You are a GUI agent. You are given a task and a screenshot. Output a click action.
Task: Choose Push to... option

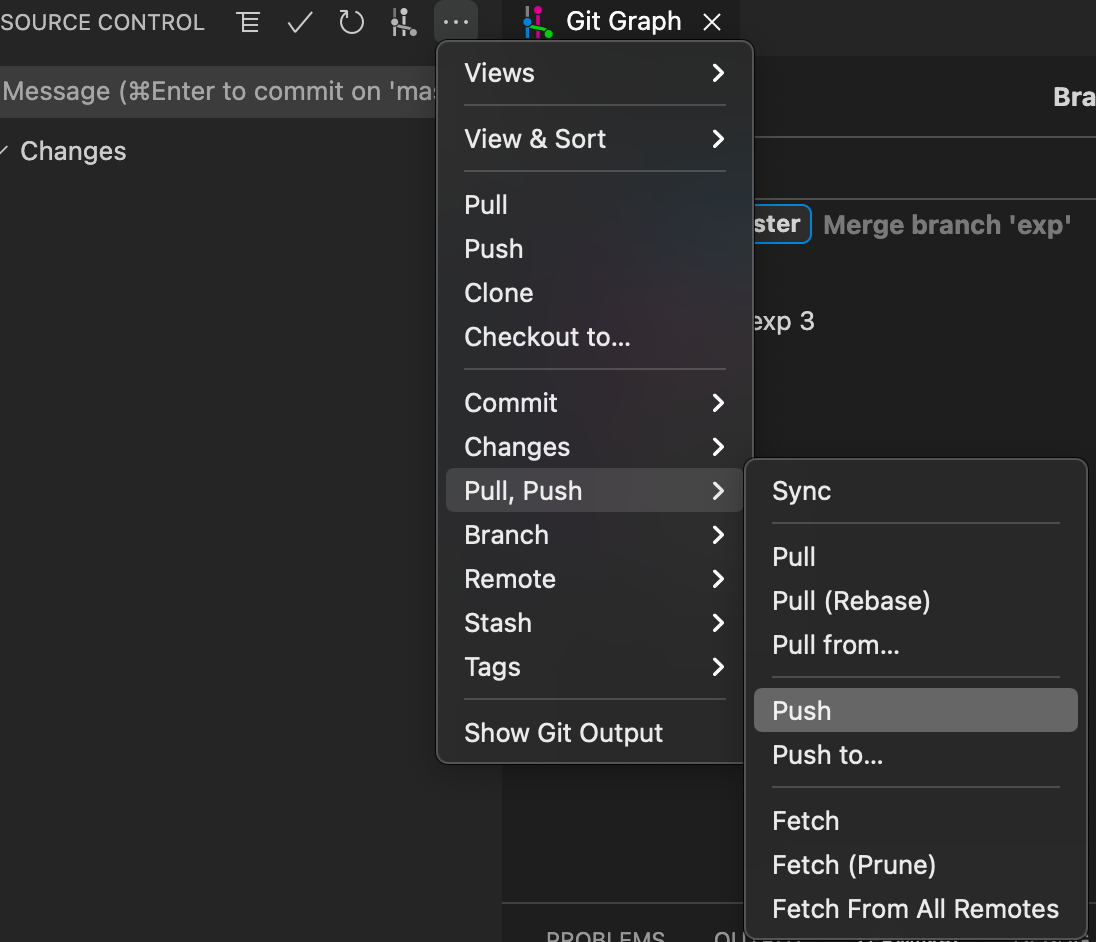point(916,755)
